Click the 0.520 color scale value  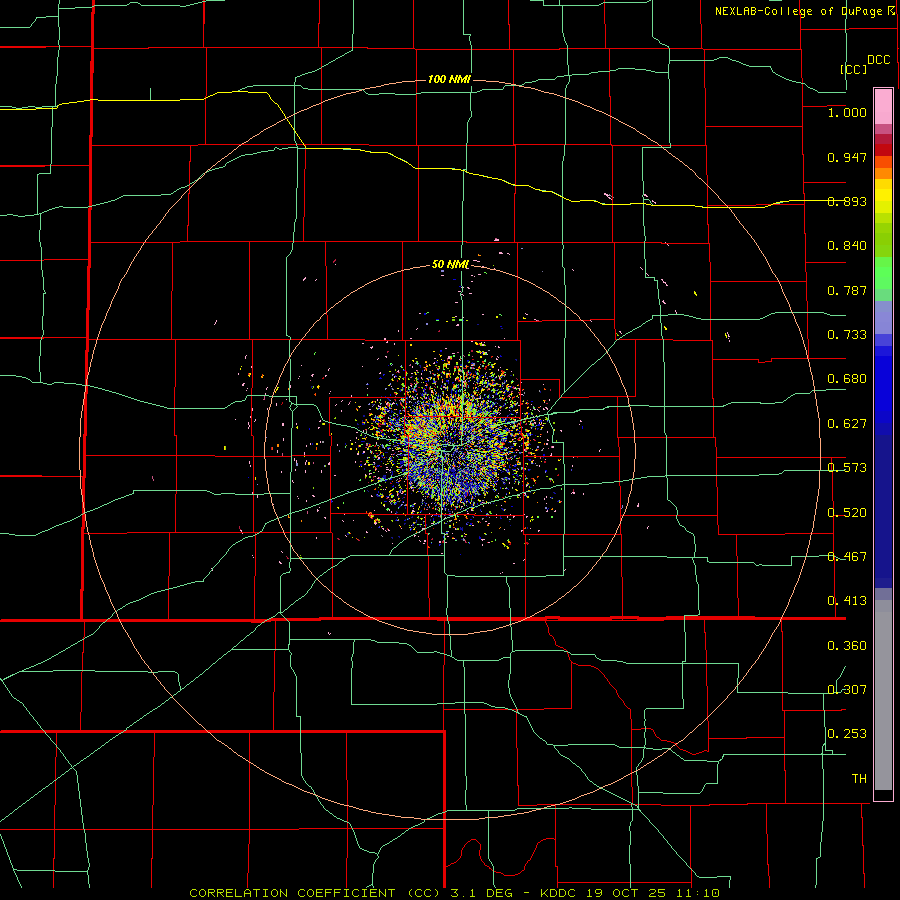[x=847, y=513]
